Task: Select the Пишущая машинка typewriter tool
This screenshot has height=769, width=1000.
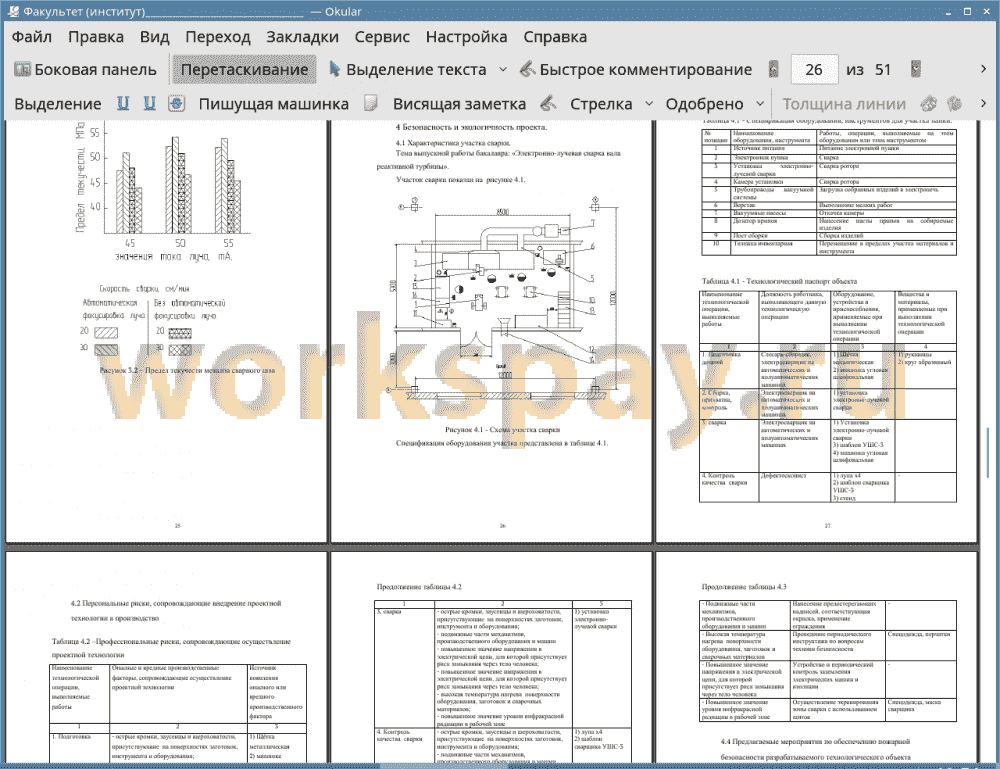Action: [x=274, y=104]
